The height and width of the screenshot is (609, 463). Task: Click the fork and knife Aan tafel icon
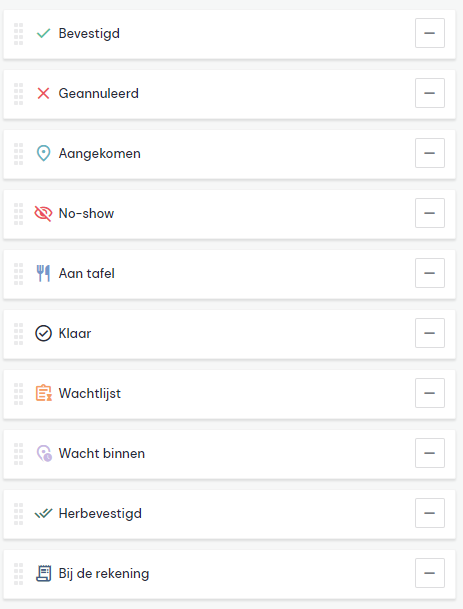44,273
